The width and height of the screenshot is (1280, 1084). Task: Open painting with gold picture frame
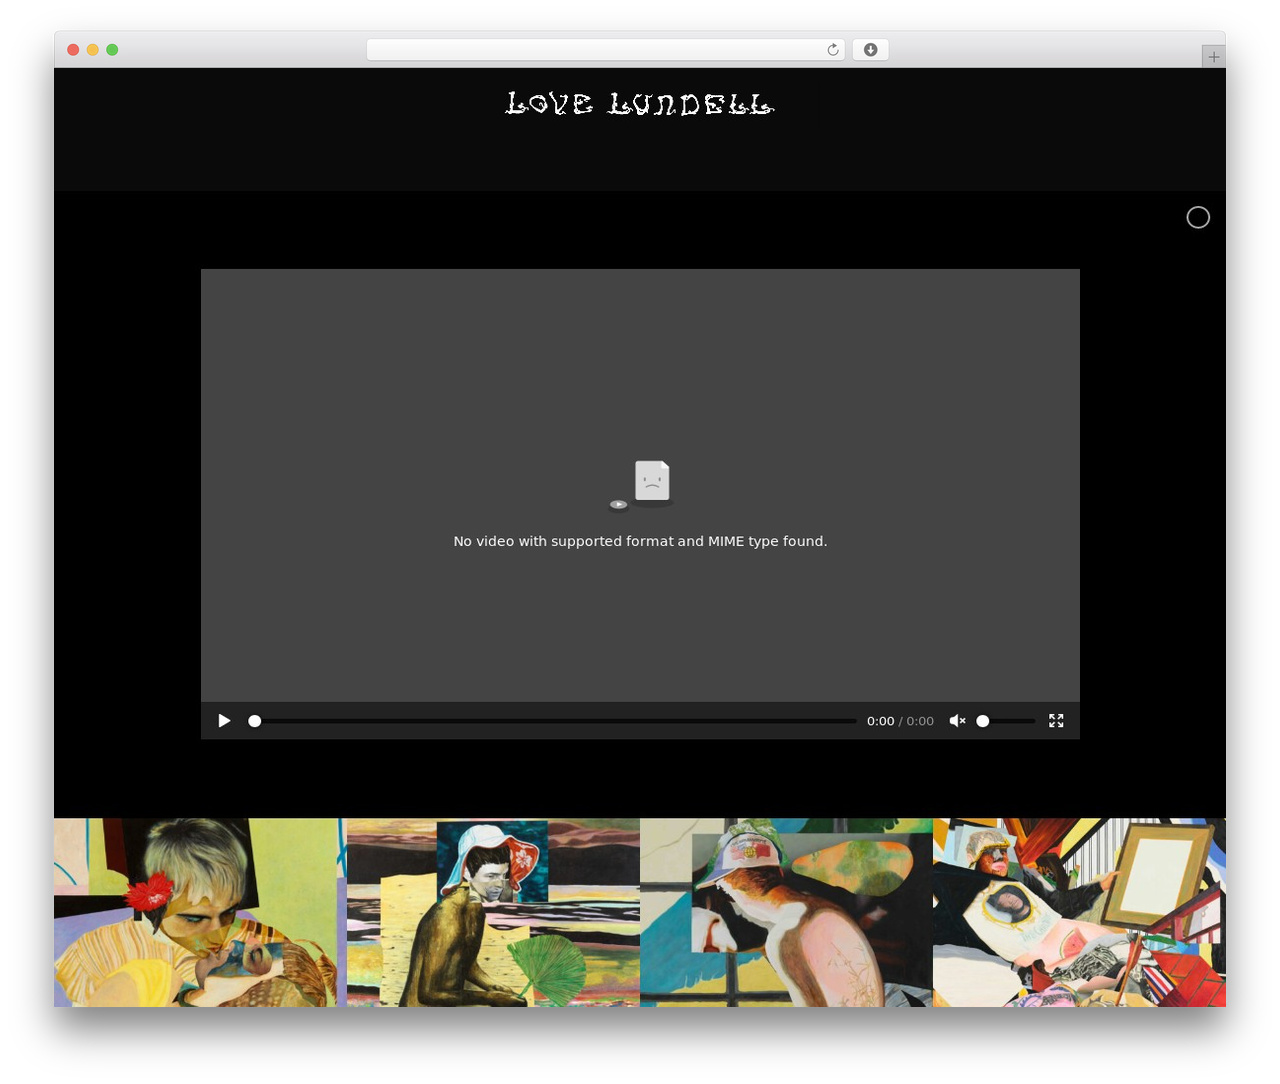pyautogui.click(x=1079, y=912)
